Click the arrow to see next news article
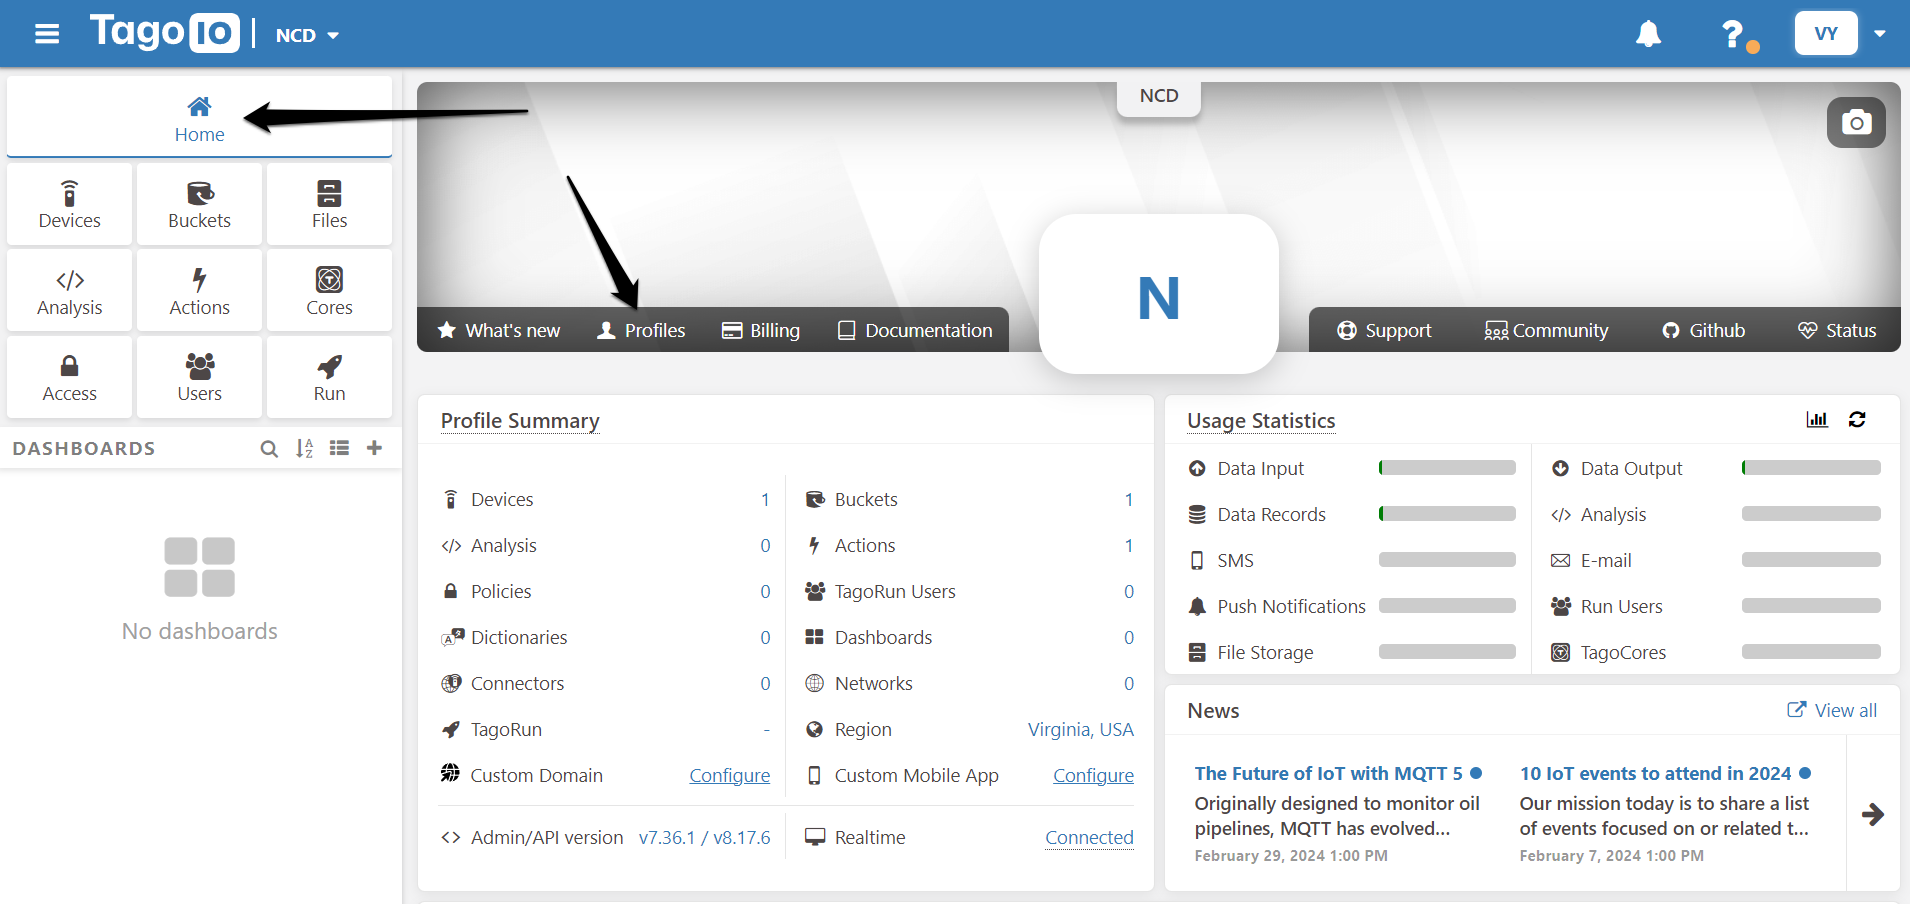The image size is (1910, 904). click(x=1872, y=814)
